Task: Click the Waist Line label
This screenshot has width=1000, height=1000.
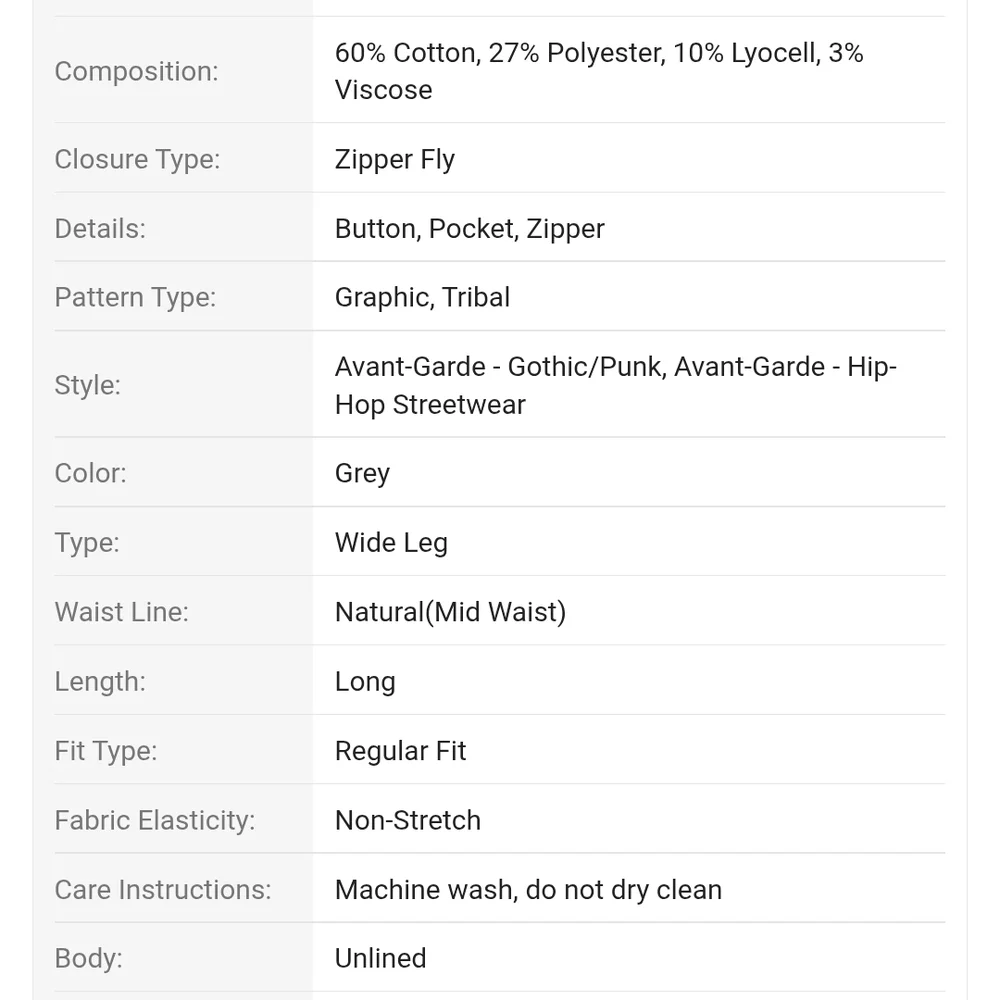Action: [122, 612]
